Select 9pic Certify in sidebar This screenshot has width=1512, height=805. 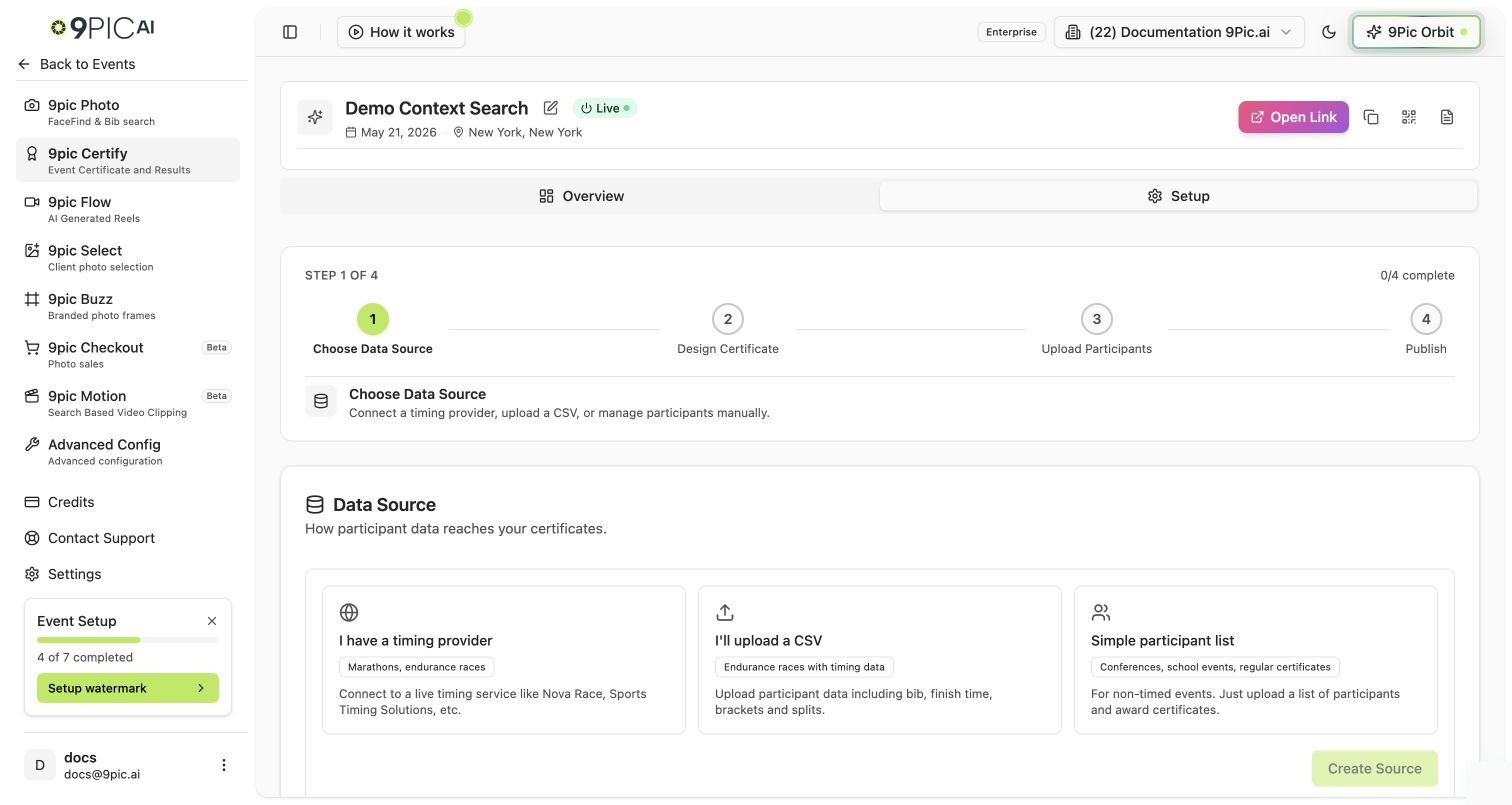(x=128, y=160)
